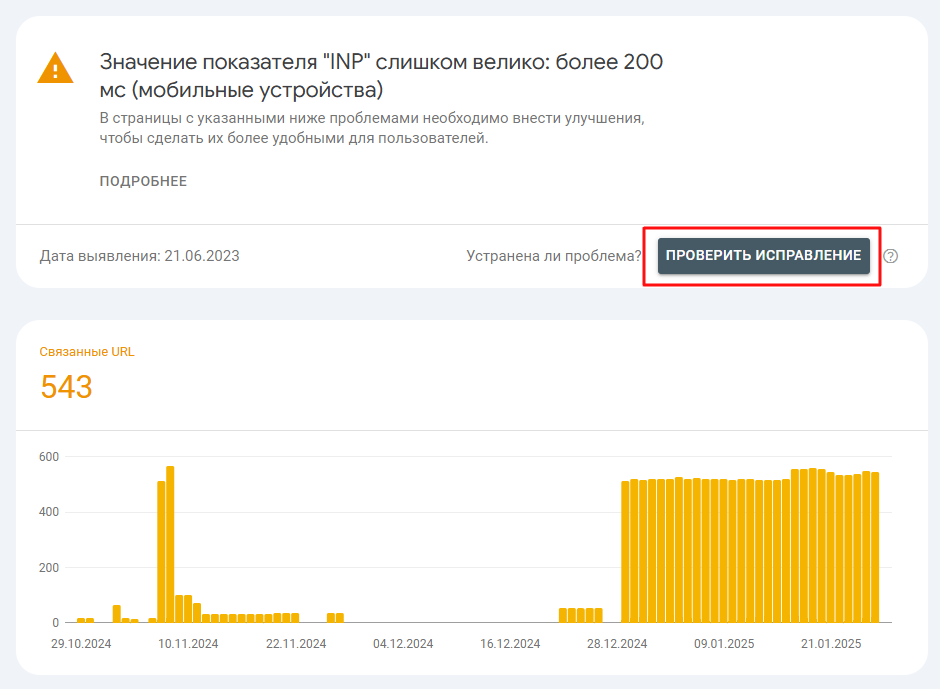The image size is (940, 689).
Task: Click the tallest bar in November 2024
Action: click(x=170, y=544)
